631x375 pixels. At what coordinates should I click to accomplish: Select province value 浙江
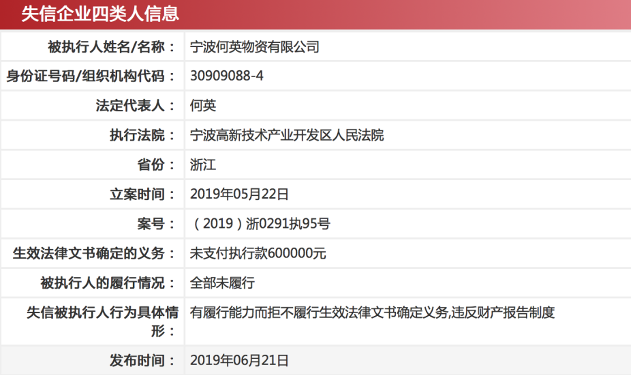(203, 165)
